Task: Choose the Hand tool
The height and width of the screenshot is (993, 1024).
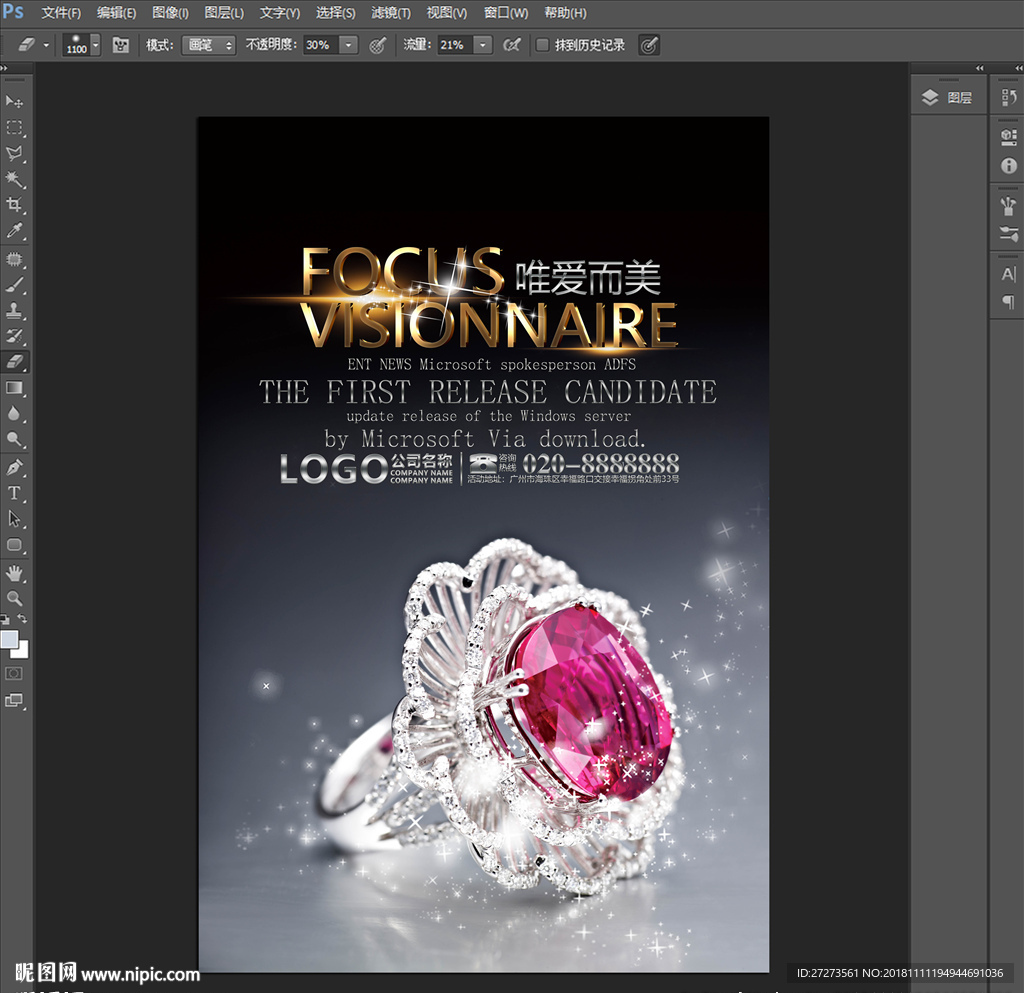Action: tap(15, 572)
